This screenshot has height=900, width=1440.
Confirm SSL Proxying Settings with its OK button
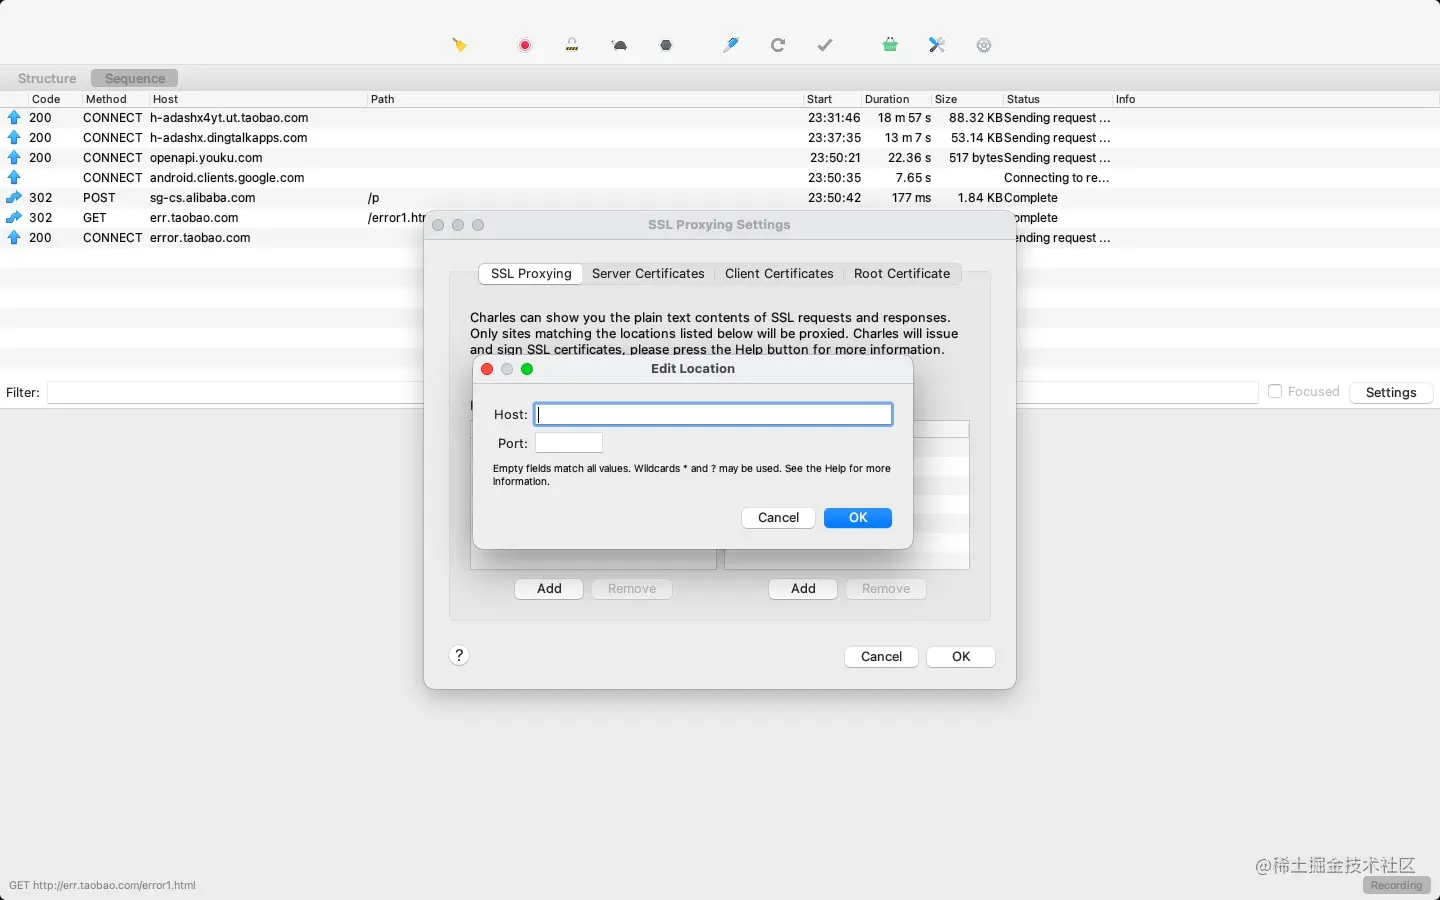click(961, 657)
